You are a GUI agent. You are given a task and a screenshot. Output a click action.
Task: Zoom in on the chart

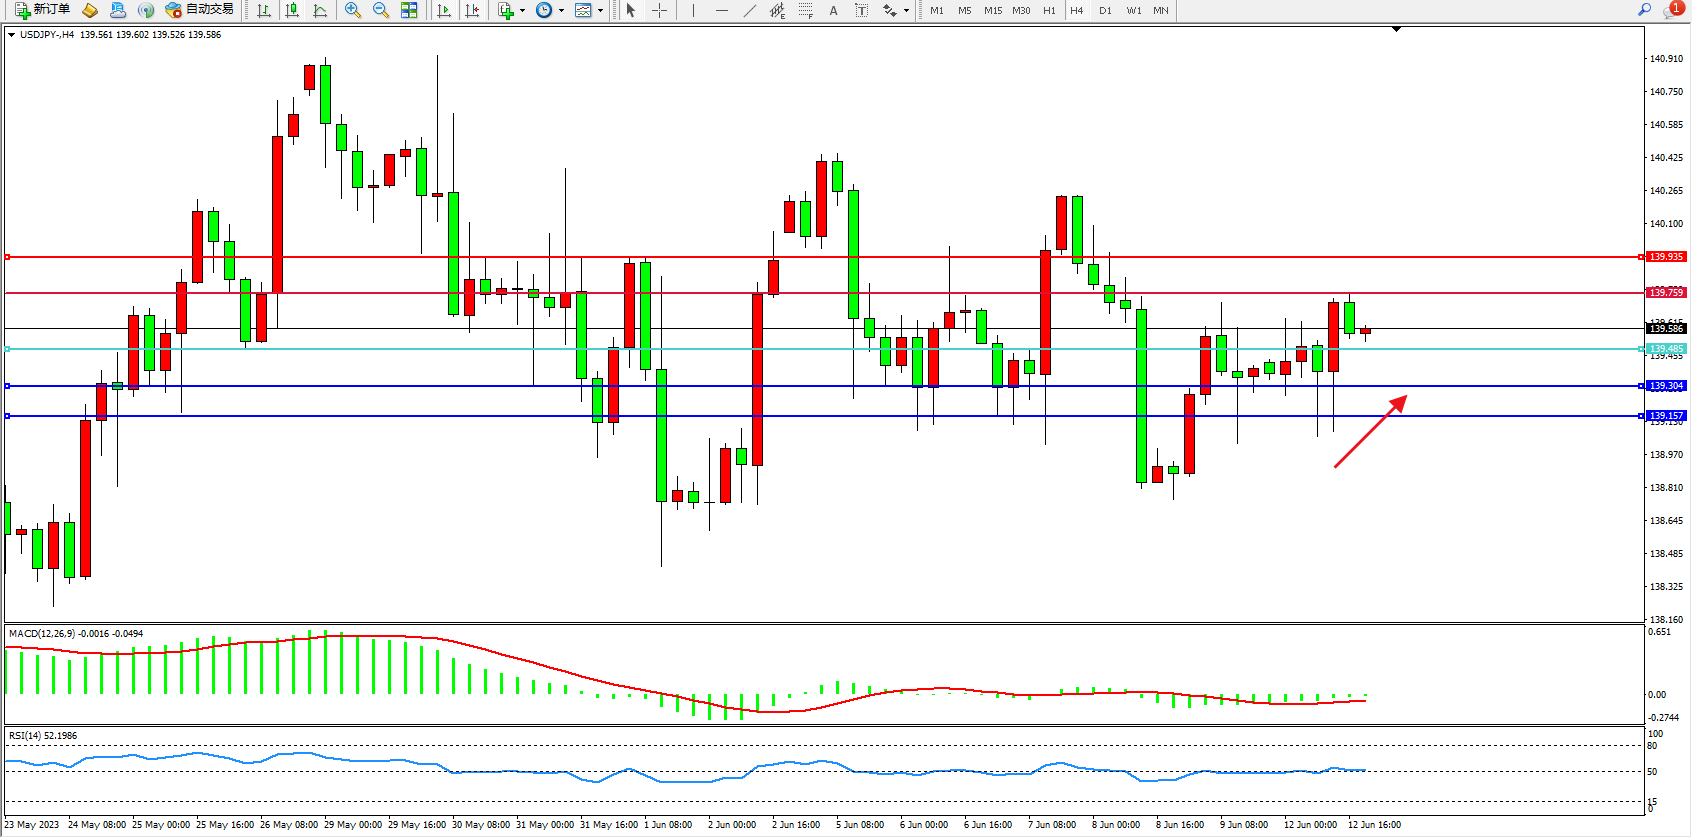tap(352, 10)
